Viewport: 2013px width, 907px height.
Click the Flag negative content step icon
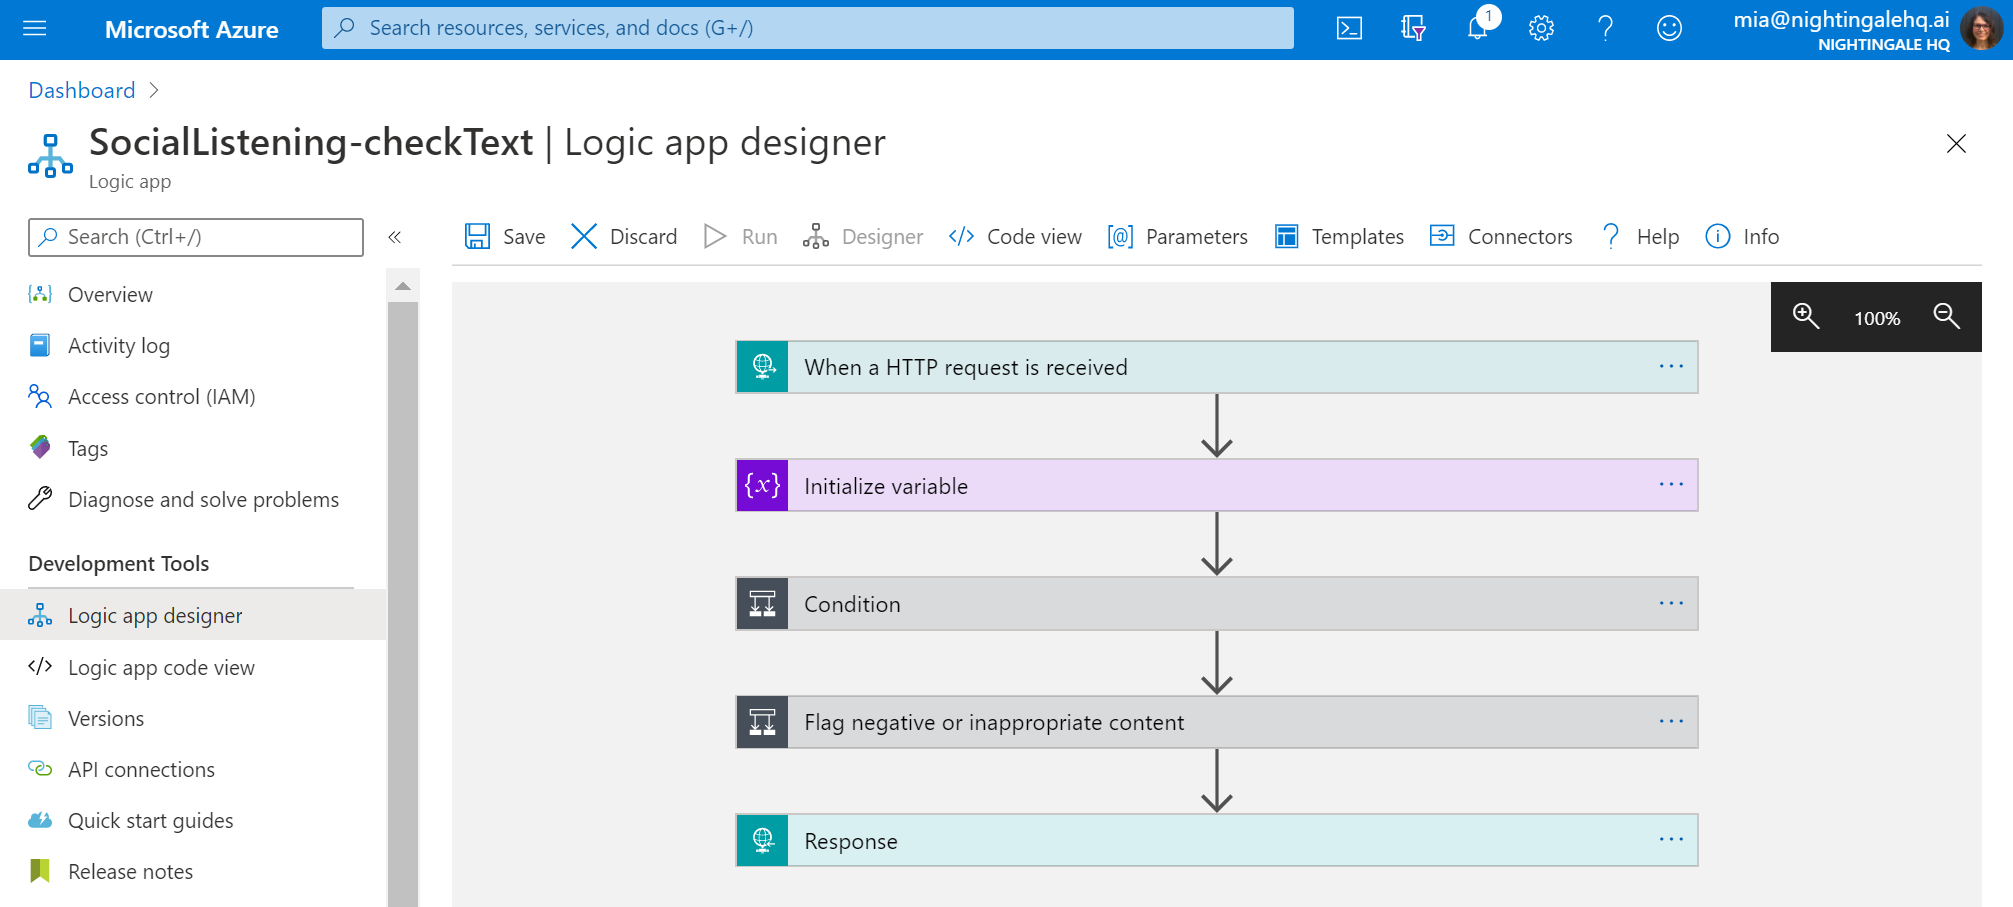[763, 722]
